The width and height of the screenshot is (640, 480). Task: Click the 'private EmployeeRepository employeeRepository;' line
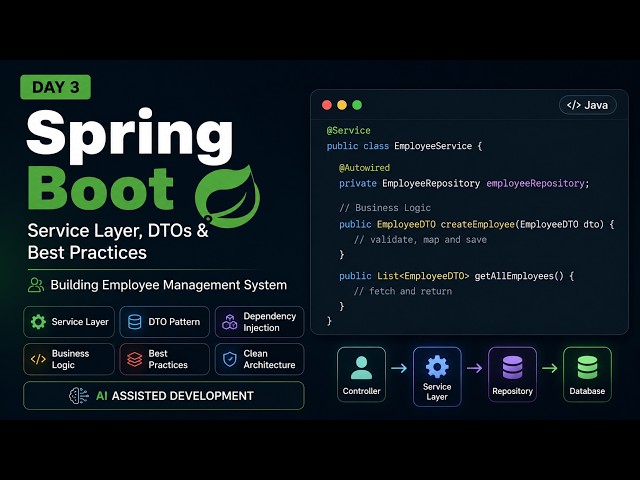tap(464, 183)
